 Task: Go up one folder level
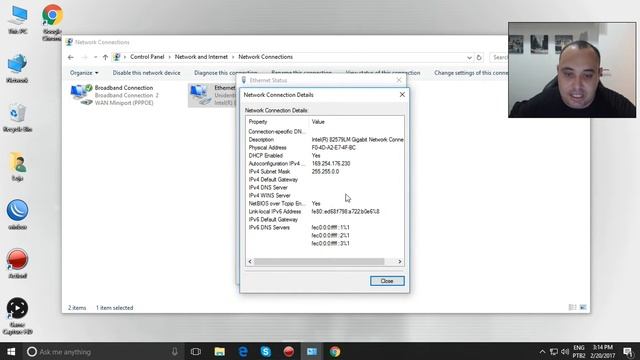click(105, 57)
